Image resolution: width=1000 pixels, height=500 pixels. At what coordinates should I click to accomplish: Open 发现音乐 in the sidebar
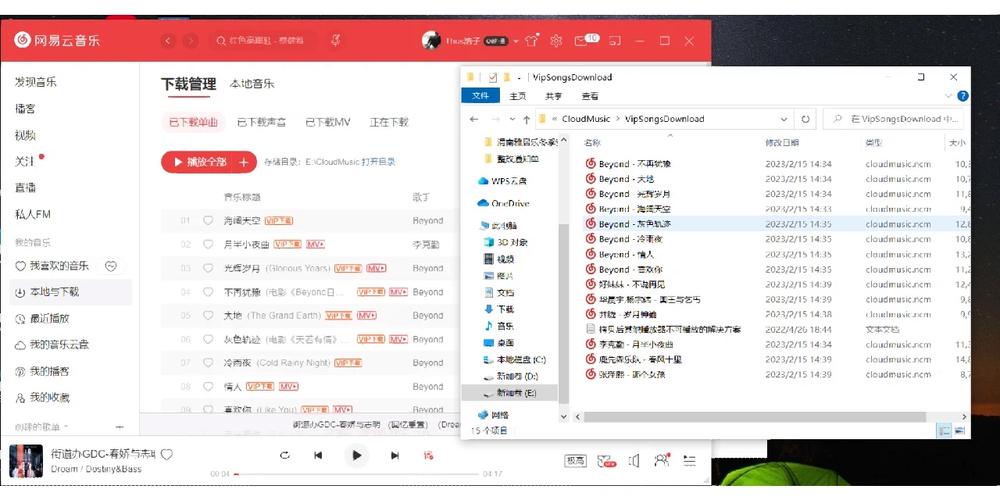point(36,82)
